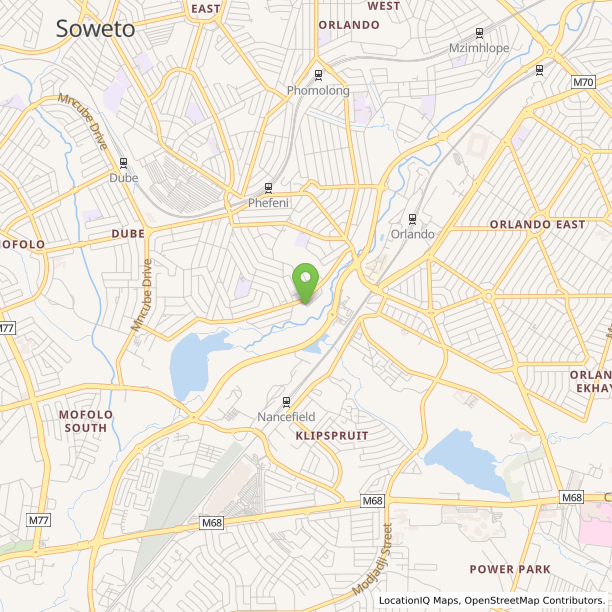Click the M68 shield near Modjadji Street
612x612 pixels.
[373, 501]
